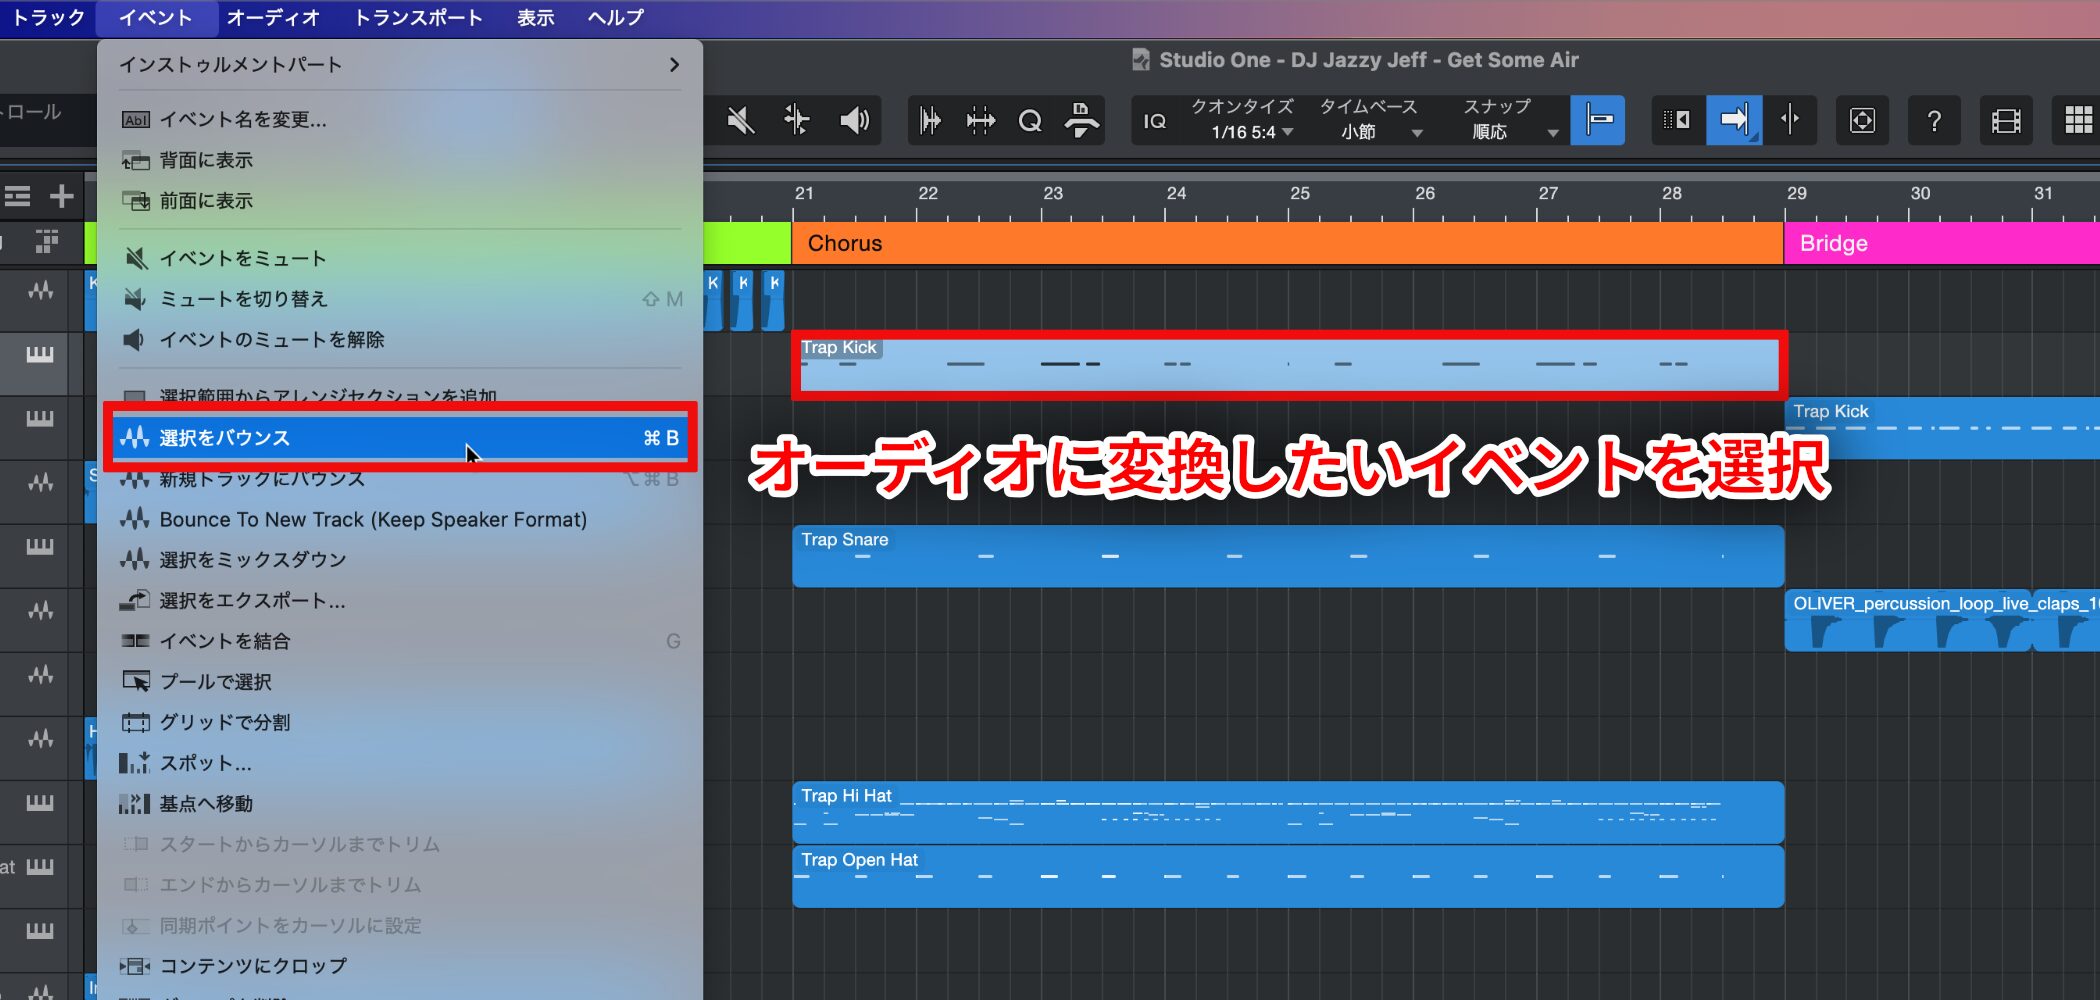The image size is (2100, 1000).
Task: Choose 前面に表示 option
Action: 400,201
